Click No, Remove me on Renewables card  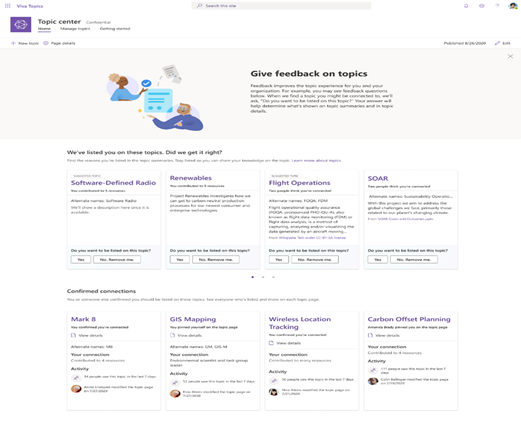pyautogui.click(x=216, y=259)
